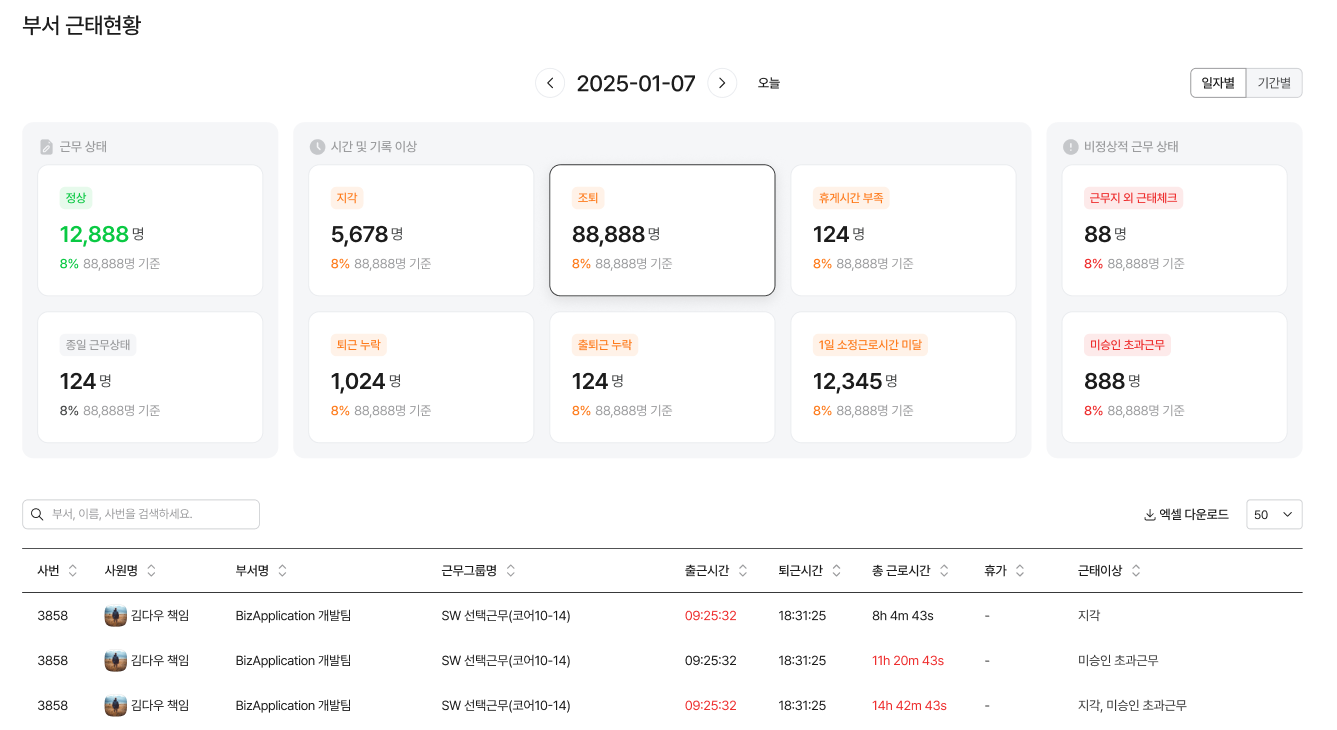This screenshot has height=730, width=1337.
Task: Open the 50 rows per page dropdown
Action: 1274,514
